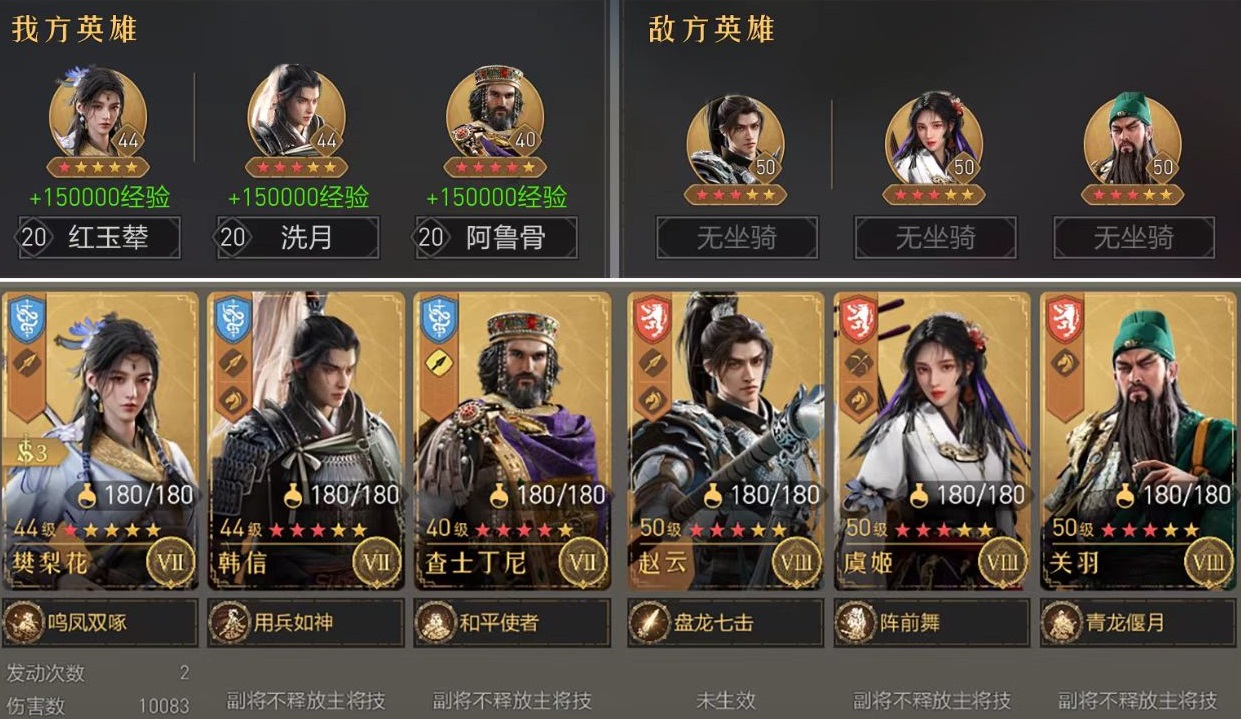Click the first 无坐骑 enemy mount slot
The width and height of the screenshot is (1241, 719).
point(737,238)
